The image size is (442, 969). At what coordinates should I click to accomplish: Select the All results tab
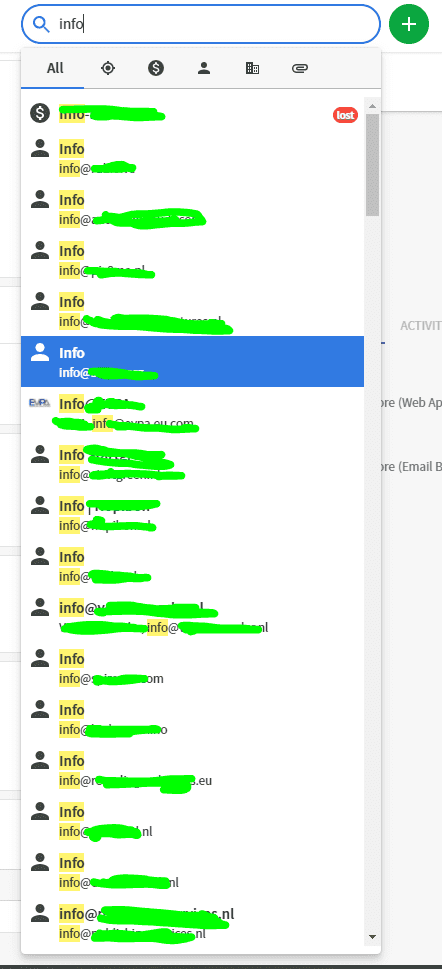pos(55,68)
